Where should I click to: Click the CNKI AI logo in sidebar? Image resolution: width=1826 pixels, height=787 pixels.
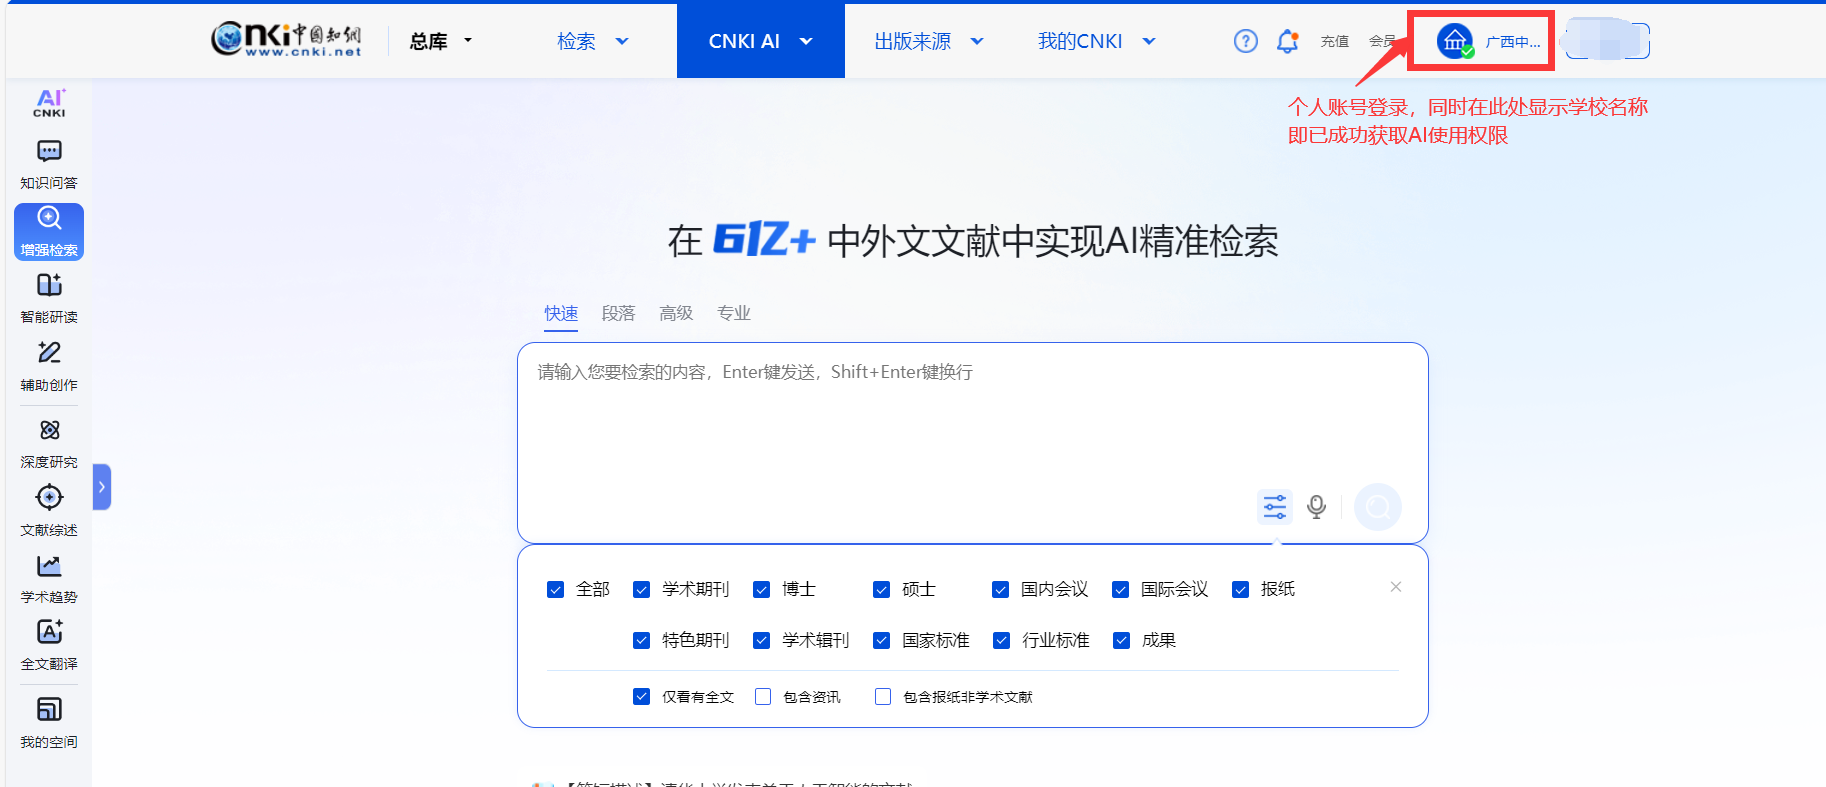49,103
